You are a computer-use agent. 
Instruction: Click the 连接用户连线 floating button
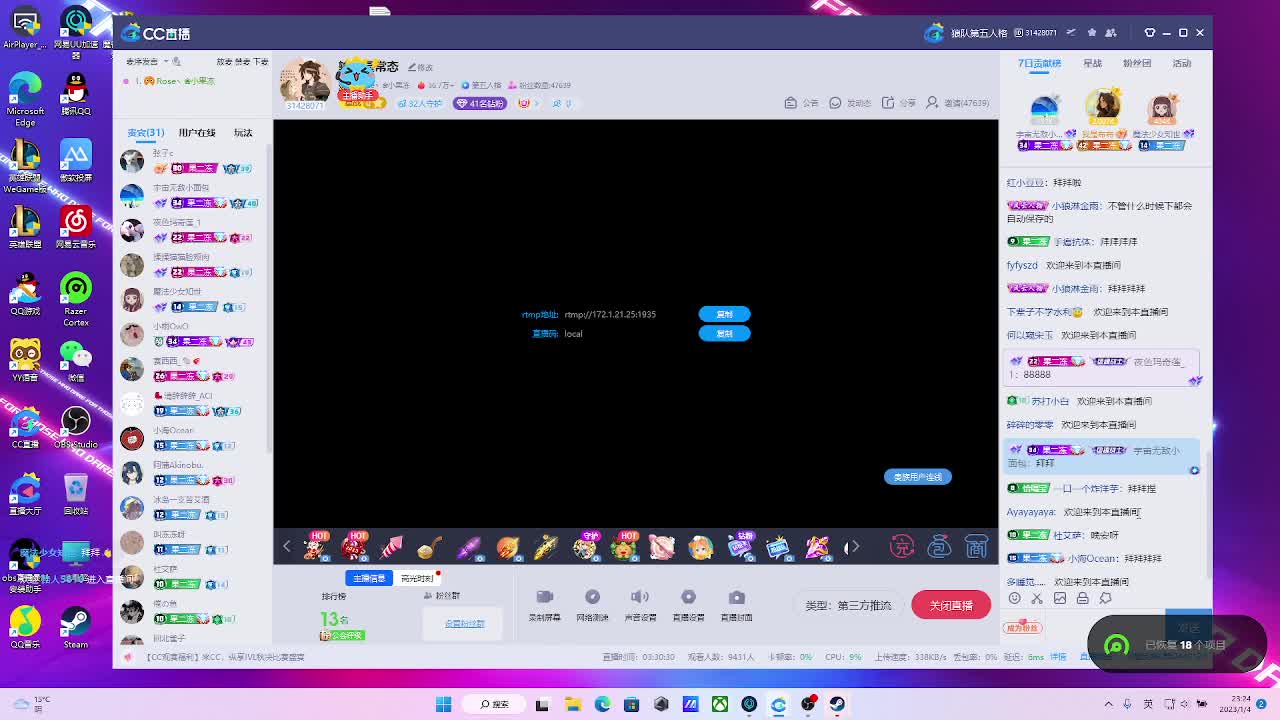coord(917,477)
